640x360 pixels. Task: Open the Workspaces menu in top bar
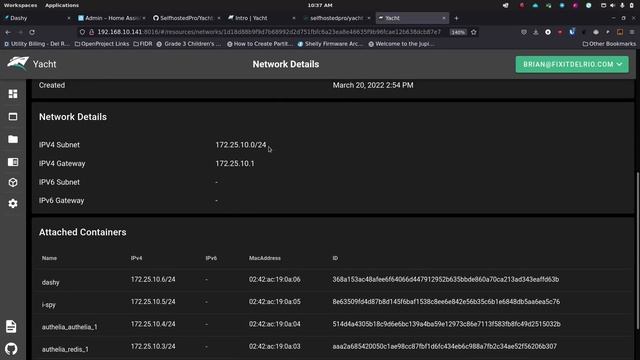click(x=20, y=5)
